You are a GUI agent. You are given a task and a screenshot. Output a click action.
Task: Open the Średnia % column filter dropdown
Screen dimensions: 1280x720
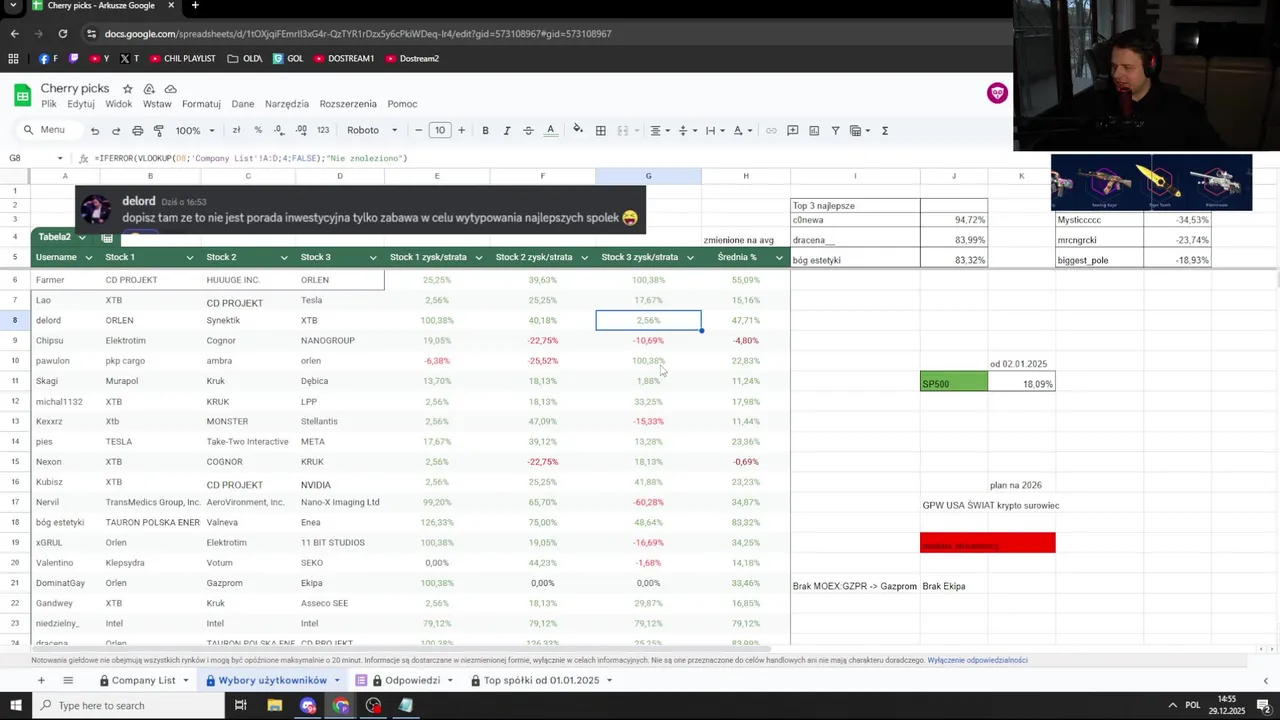tap(779, 258)
